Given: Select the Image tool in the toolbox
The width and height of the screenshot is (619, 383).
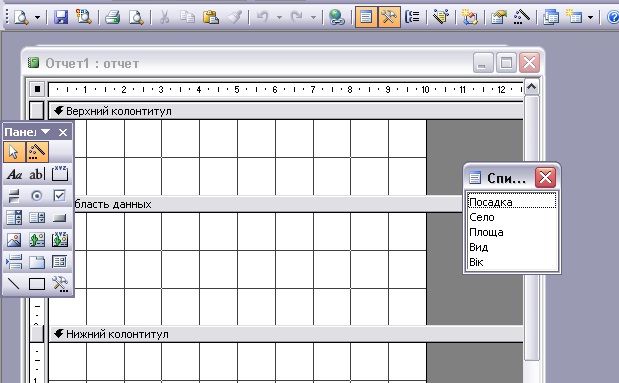Looking at the screenshot, I should click(x=14, y=240).
